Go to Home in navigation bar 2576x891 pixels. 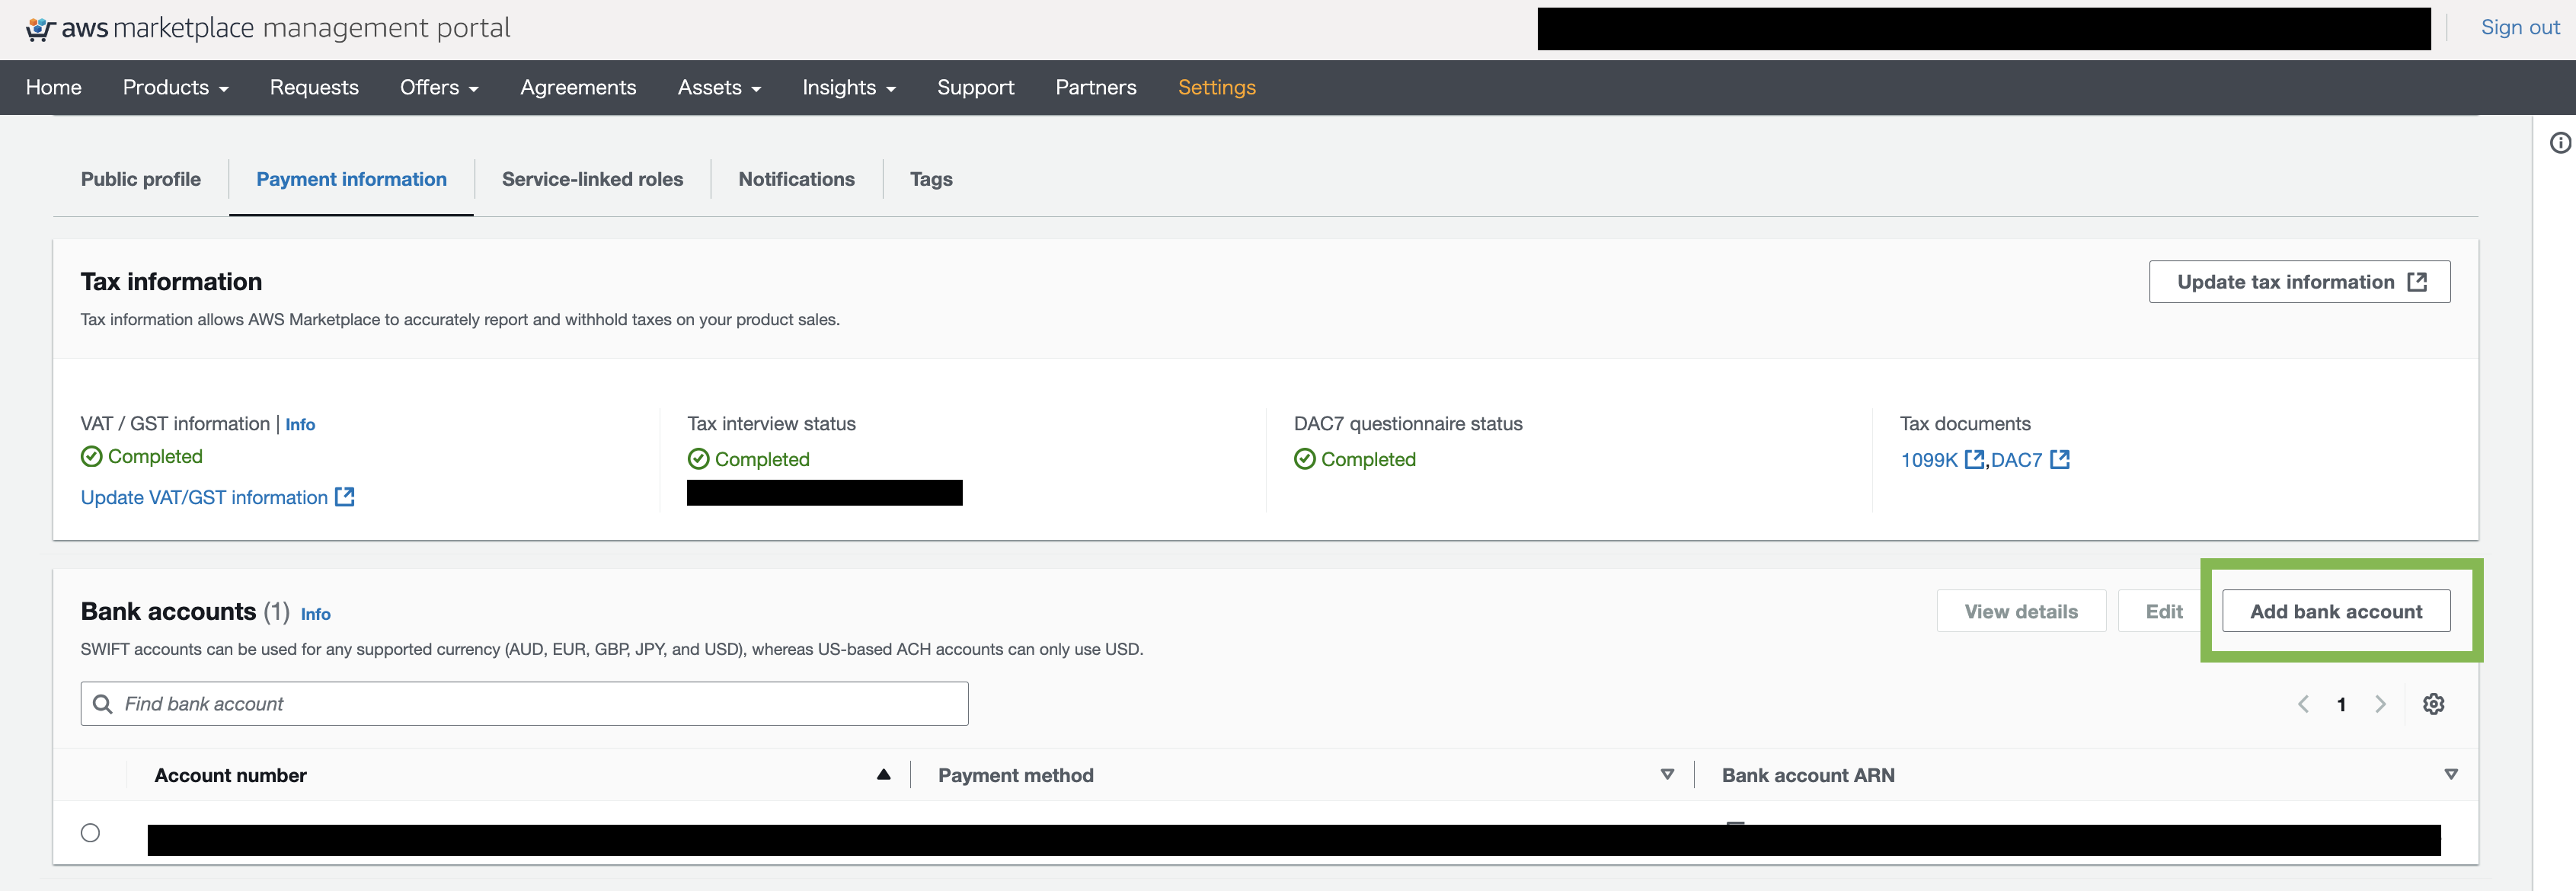point(54,88)
